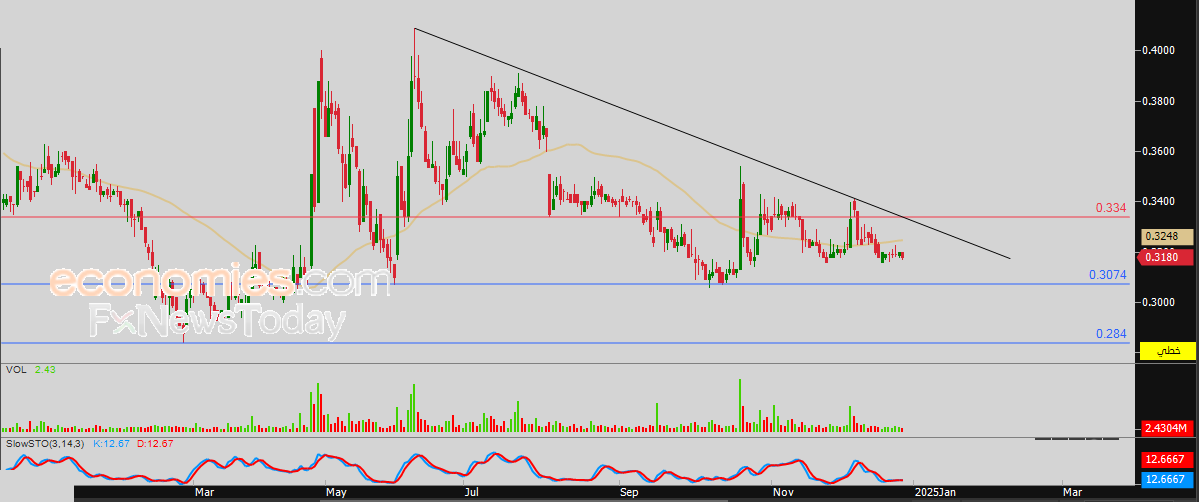Select the red horizontal resistance line
Viewport: 1199px width, 502px height.
[x=564, y=217]
